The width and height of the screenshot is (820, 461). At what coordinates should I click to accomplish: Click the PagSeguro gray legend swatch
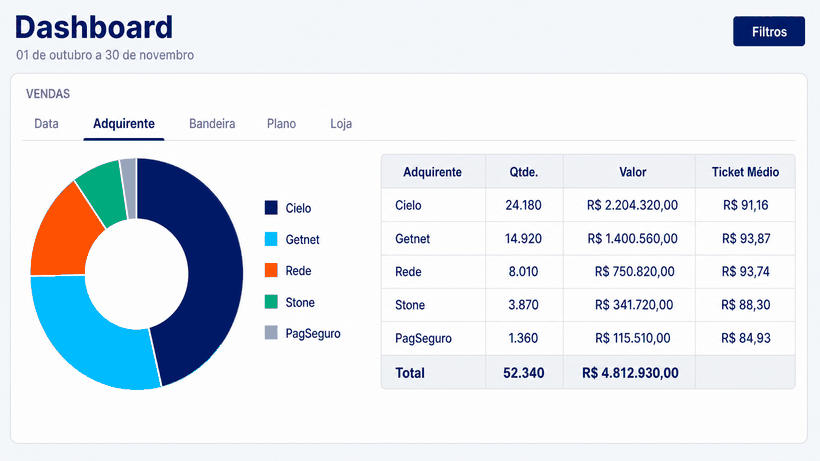271,332
